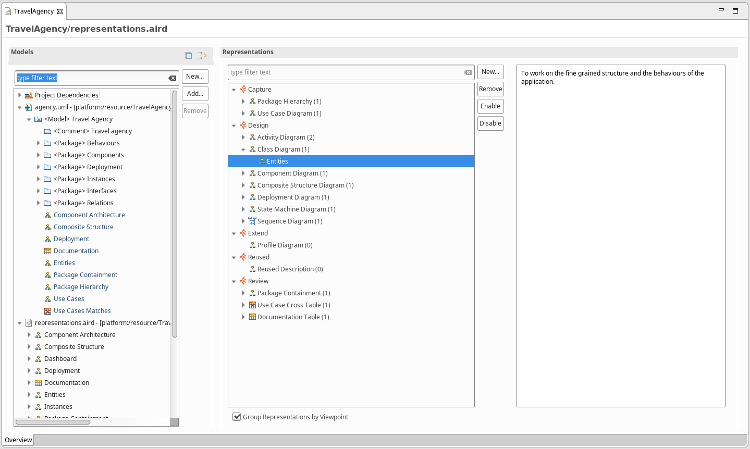
Task: Click the Model Travel Agency icon
Action: 38,119
